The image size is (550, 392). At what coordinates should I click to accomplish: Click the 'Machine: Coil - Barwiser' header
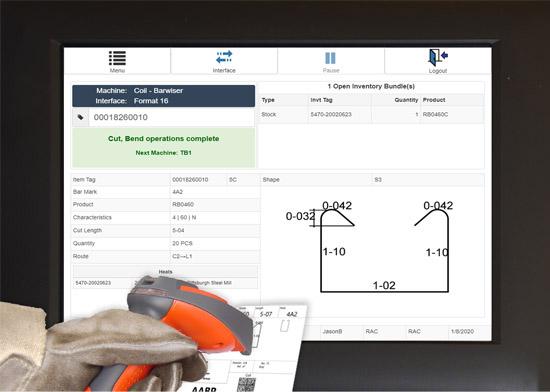click(140, 90)
